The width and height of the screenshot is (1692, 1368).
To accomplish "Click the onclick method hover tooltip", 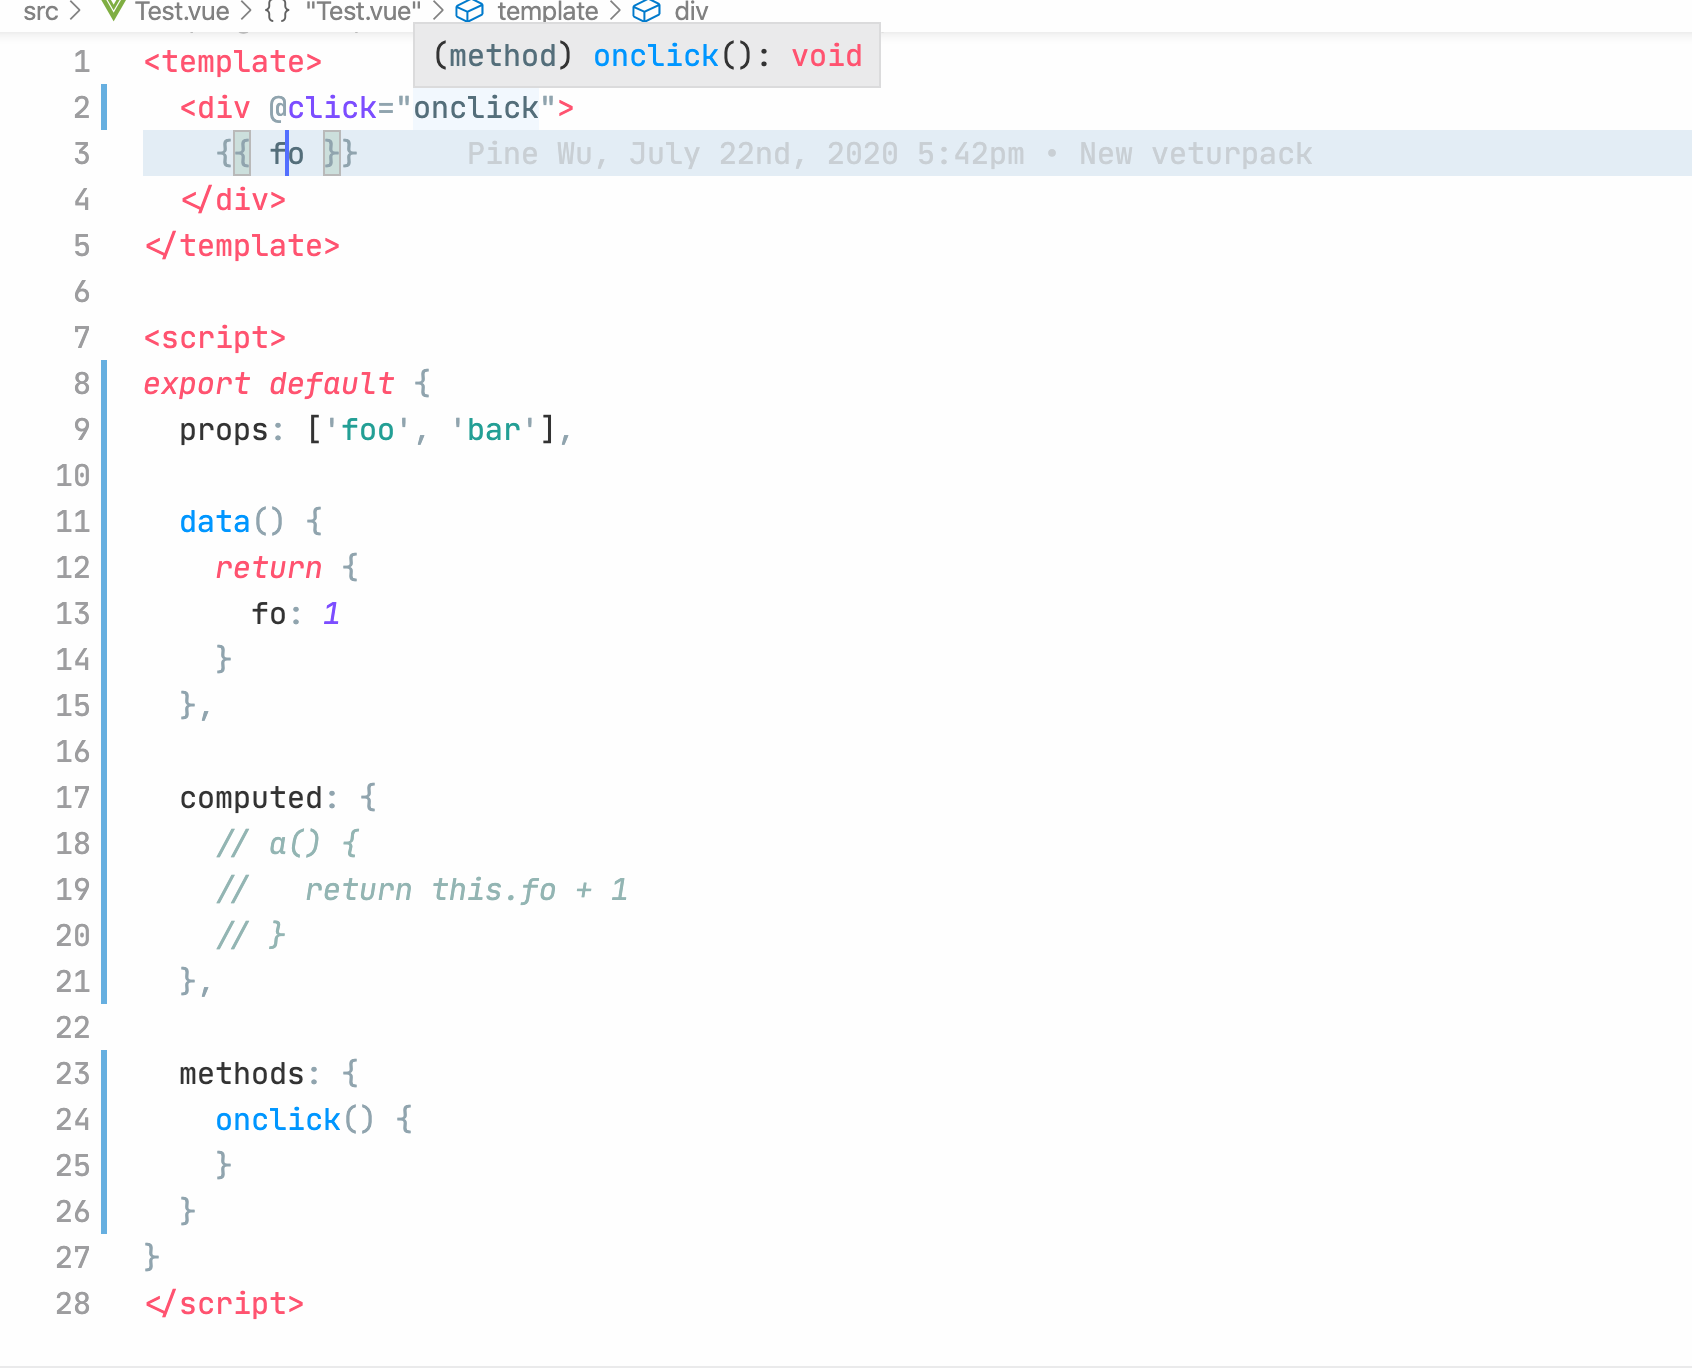I will click(x=647, y=56).
